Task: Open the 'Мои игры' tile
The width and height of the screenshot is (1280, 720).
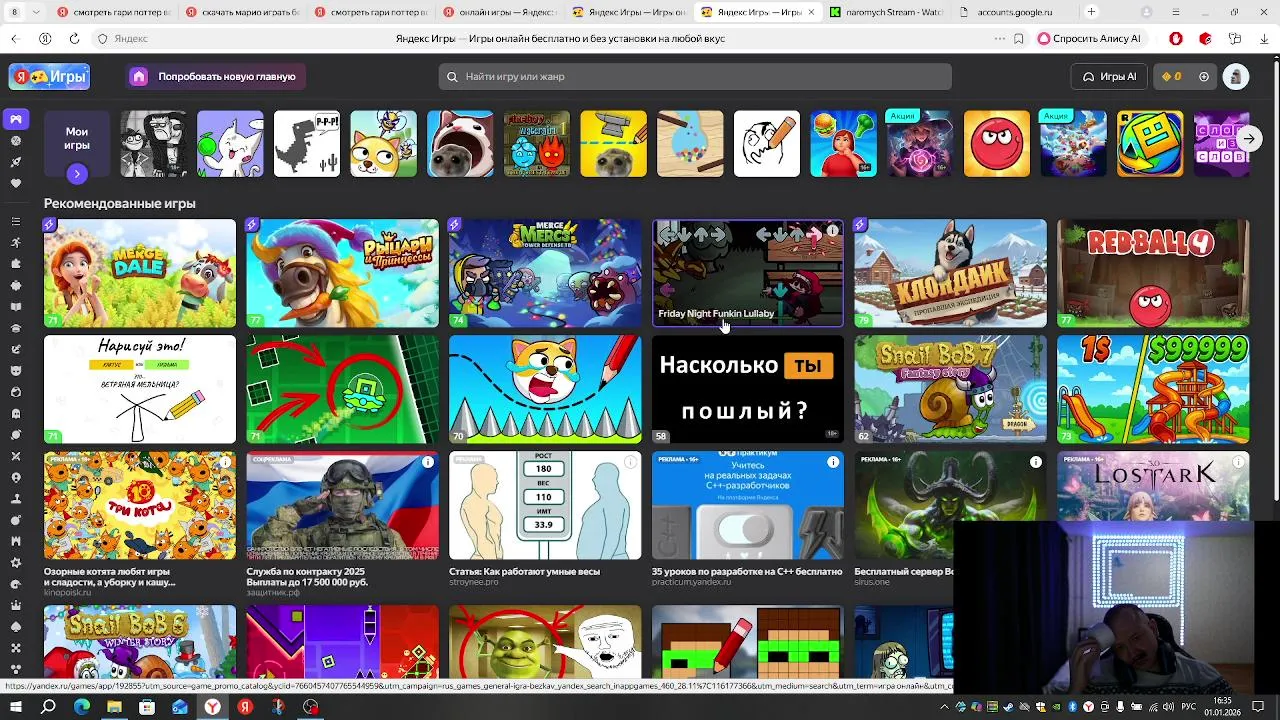Action: [77, 144]
